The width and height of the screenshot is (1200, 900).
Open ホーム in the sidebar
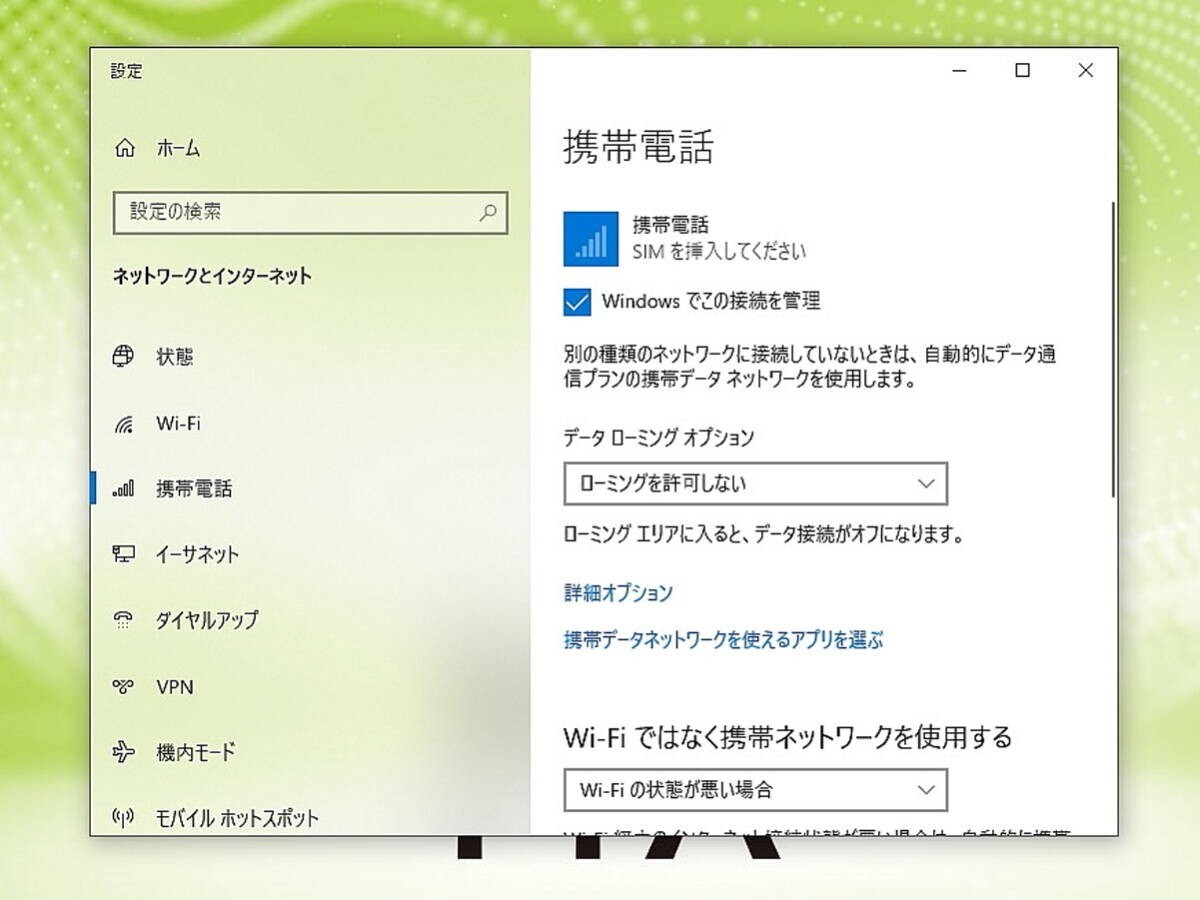pyautogui.click(x=178, y=149)
